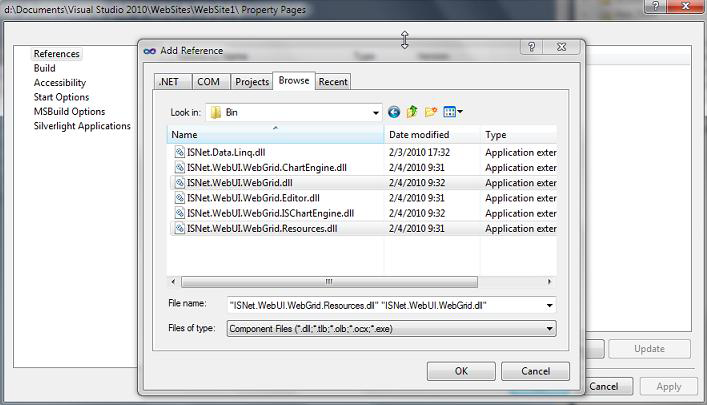
Task: Open the Recent tab
Action: click(333, 82)
